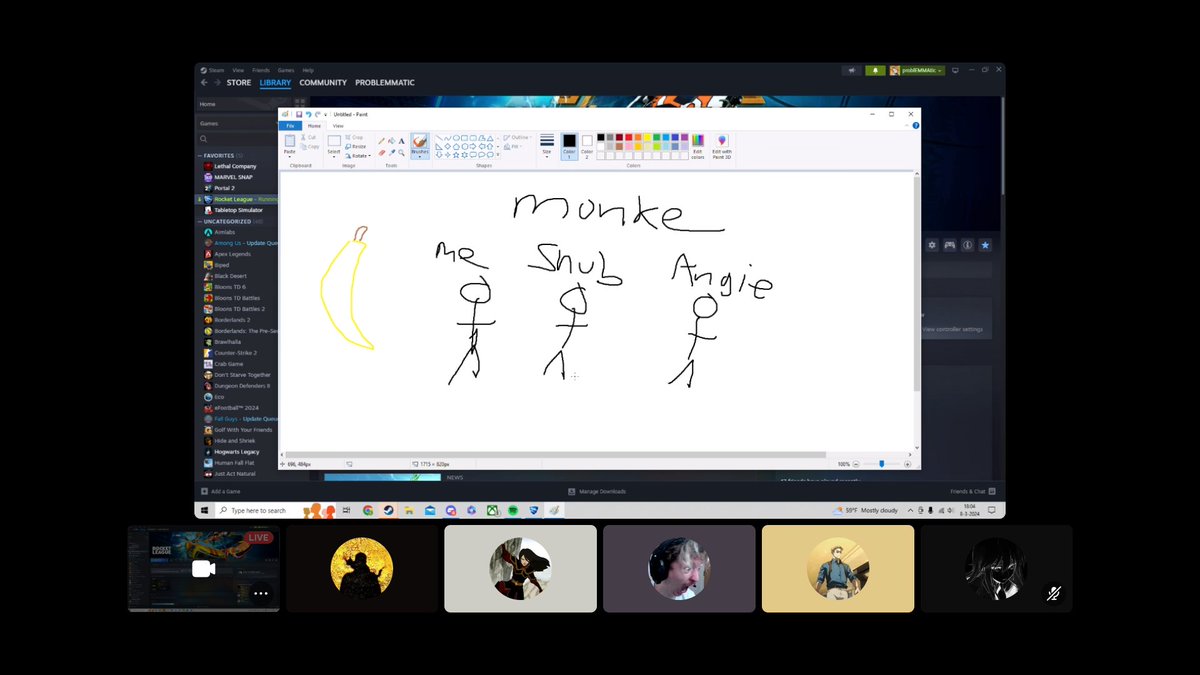Select the Magnifier tool

(x=403, y=150)
